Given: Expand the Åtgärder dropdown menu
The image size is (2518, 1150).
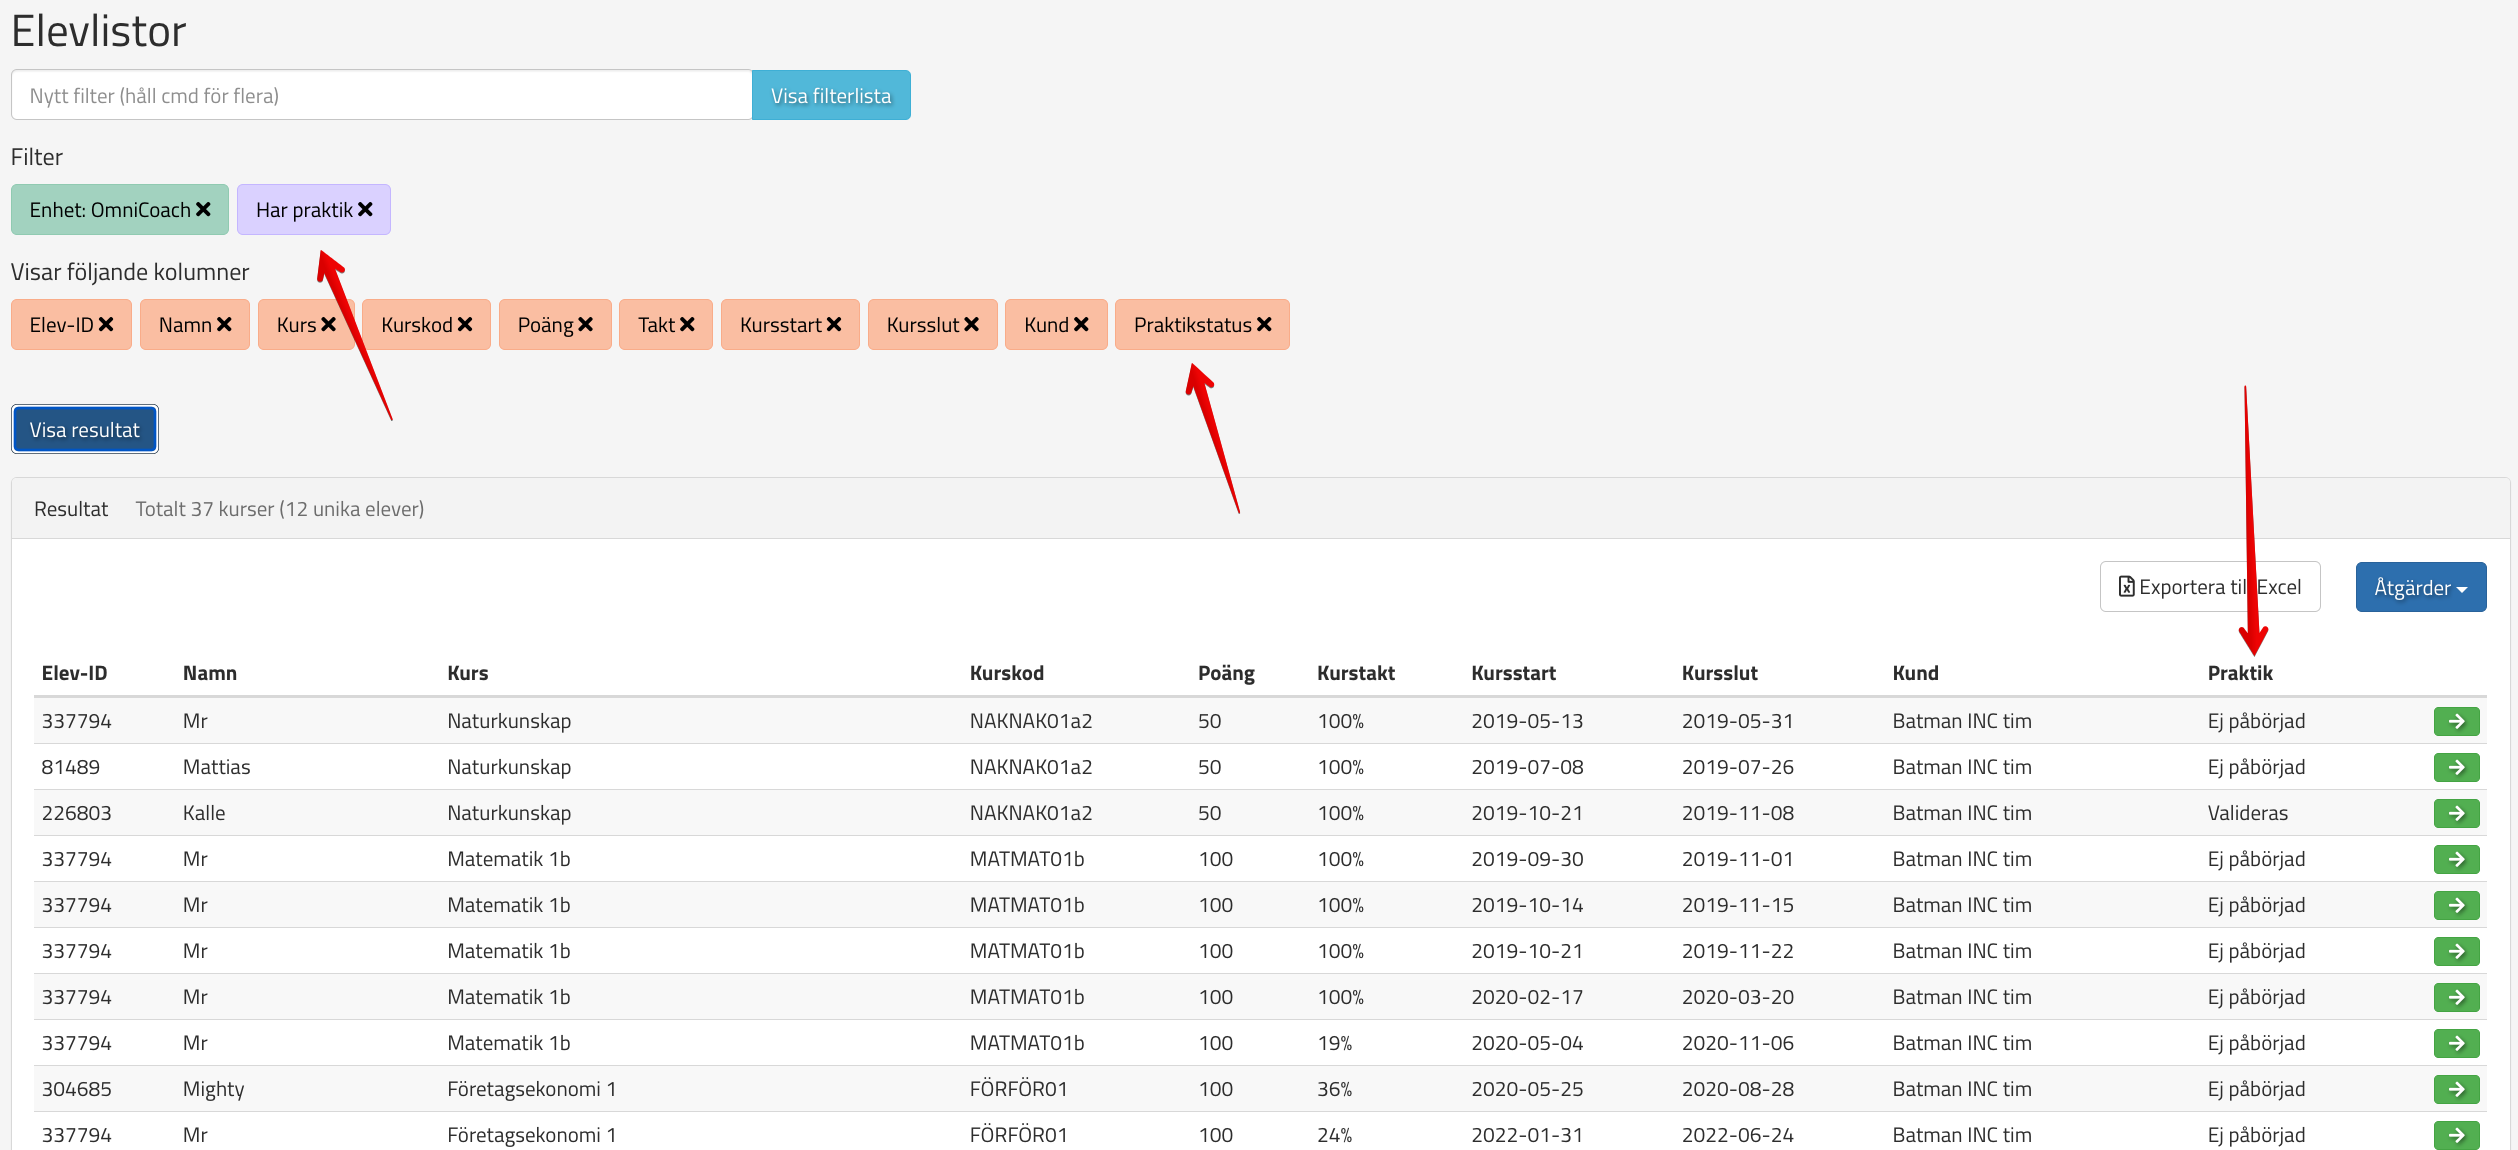Looking at the screenshot, I should (2420, 587).
